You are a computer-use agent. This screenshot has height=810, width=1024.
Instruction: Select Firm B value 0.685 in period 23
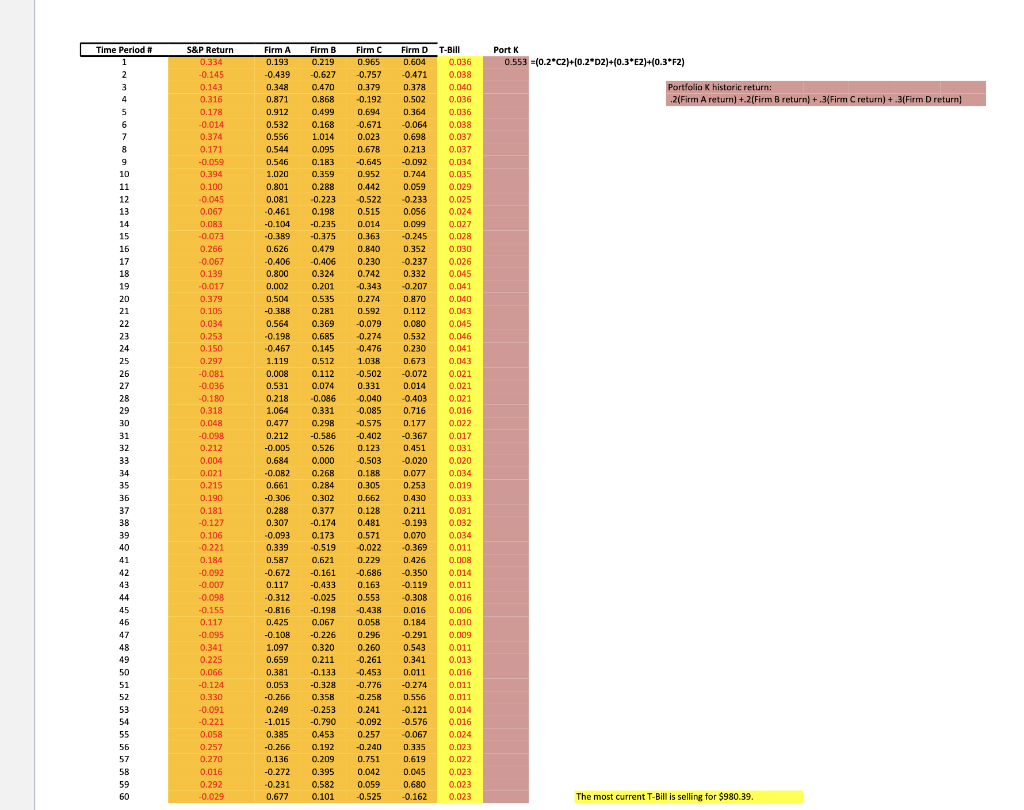pos(323,336)
